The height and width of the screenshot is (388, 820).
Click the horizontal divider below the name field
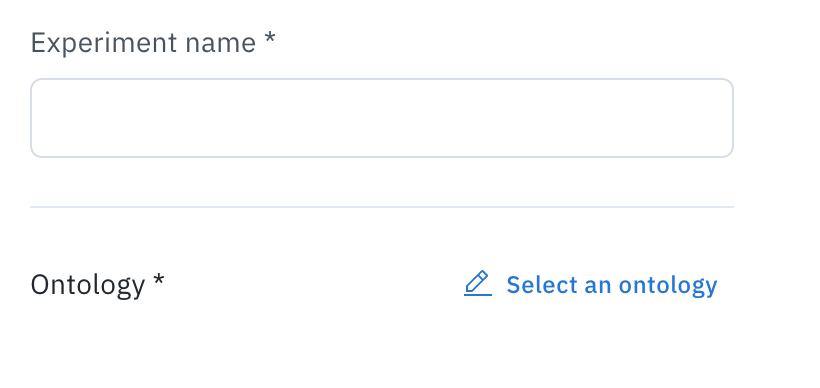[382, 207]
